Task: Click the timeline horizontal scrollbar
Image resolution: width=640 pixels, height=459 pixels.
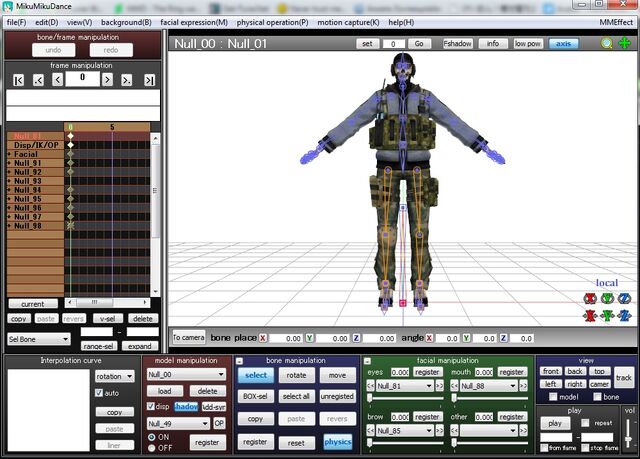Action: pyautogui.click(x=107, y=302)
